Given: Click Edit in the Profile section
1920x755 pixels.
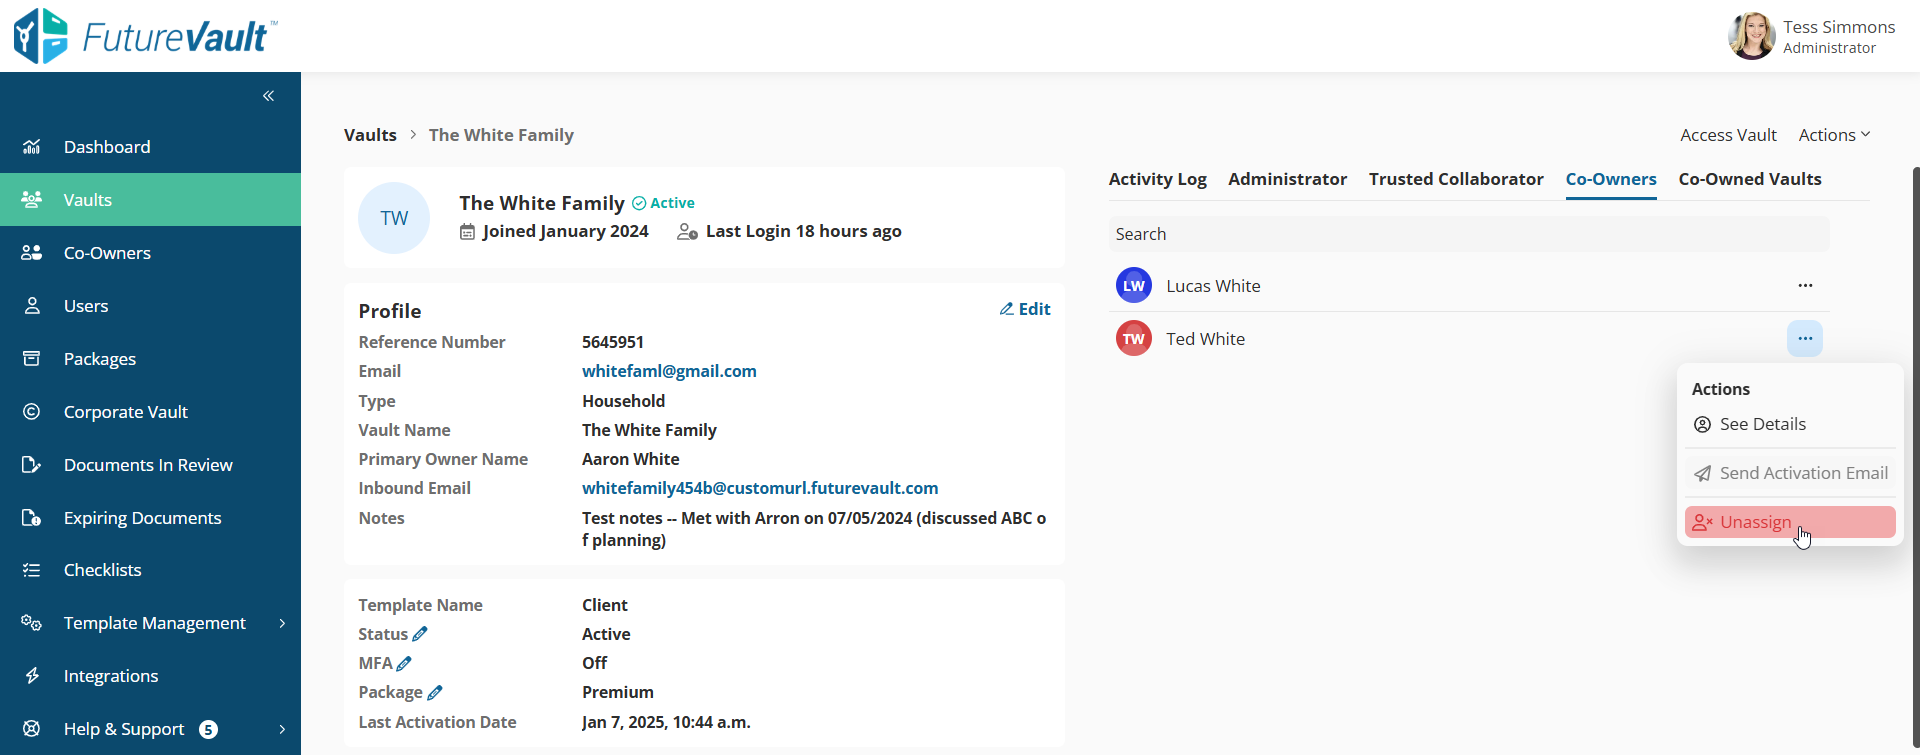Looking at the screenshot, I should (1025, 309).
